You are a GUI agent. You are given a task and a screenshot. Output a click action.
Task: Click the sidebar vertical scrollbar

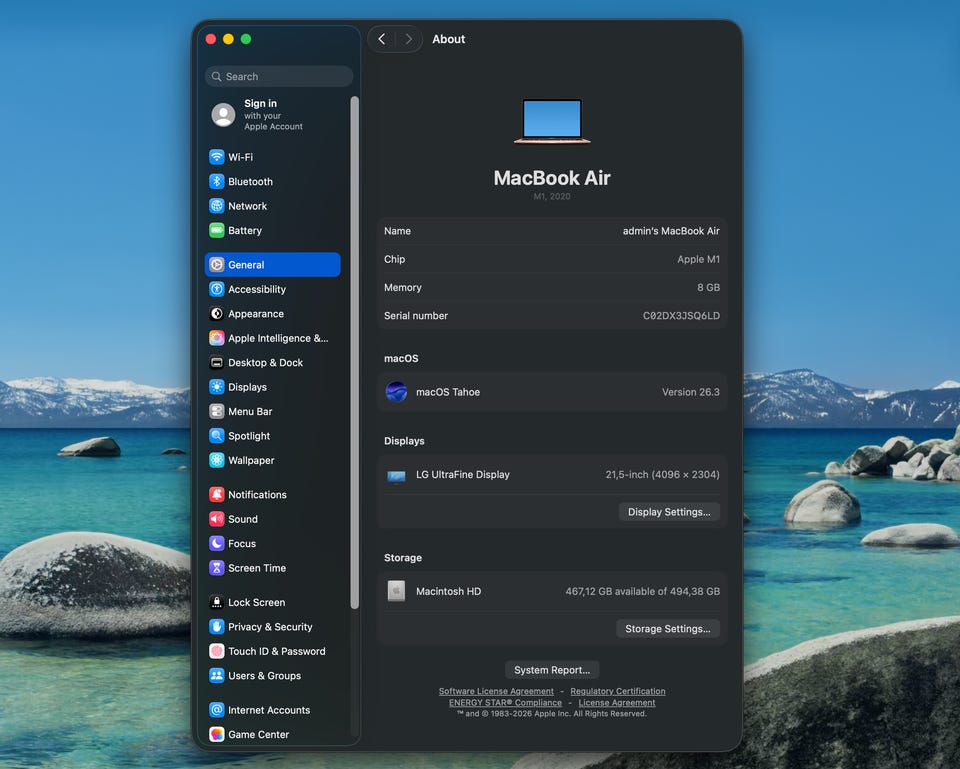[x=354, y=352]
